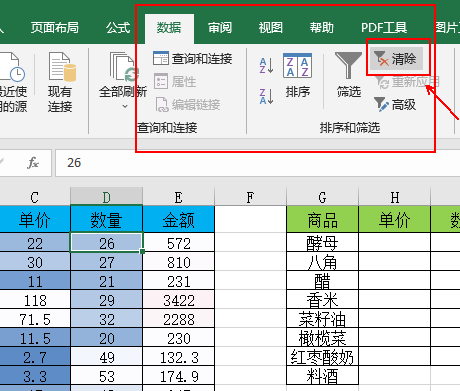
Task: Open the 帮助 tab
Action: coord(322,28)
